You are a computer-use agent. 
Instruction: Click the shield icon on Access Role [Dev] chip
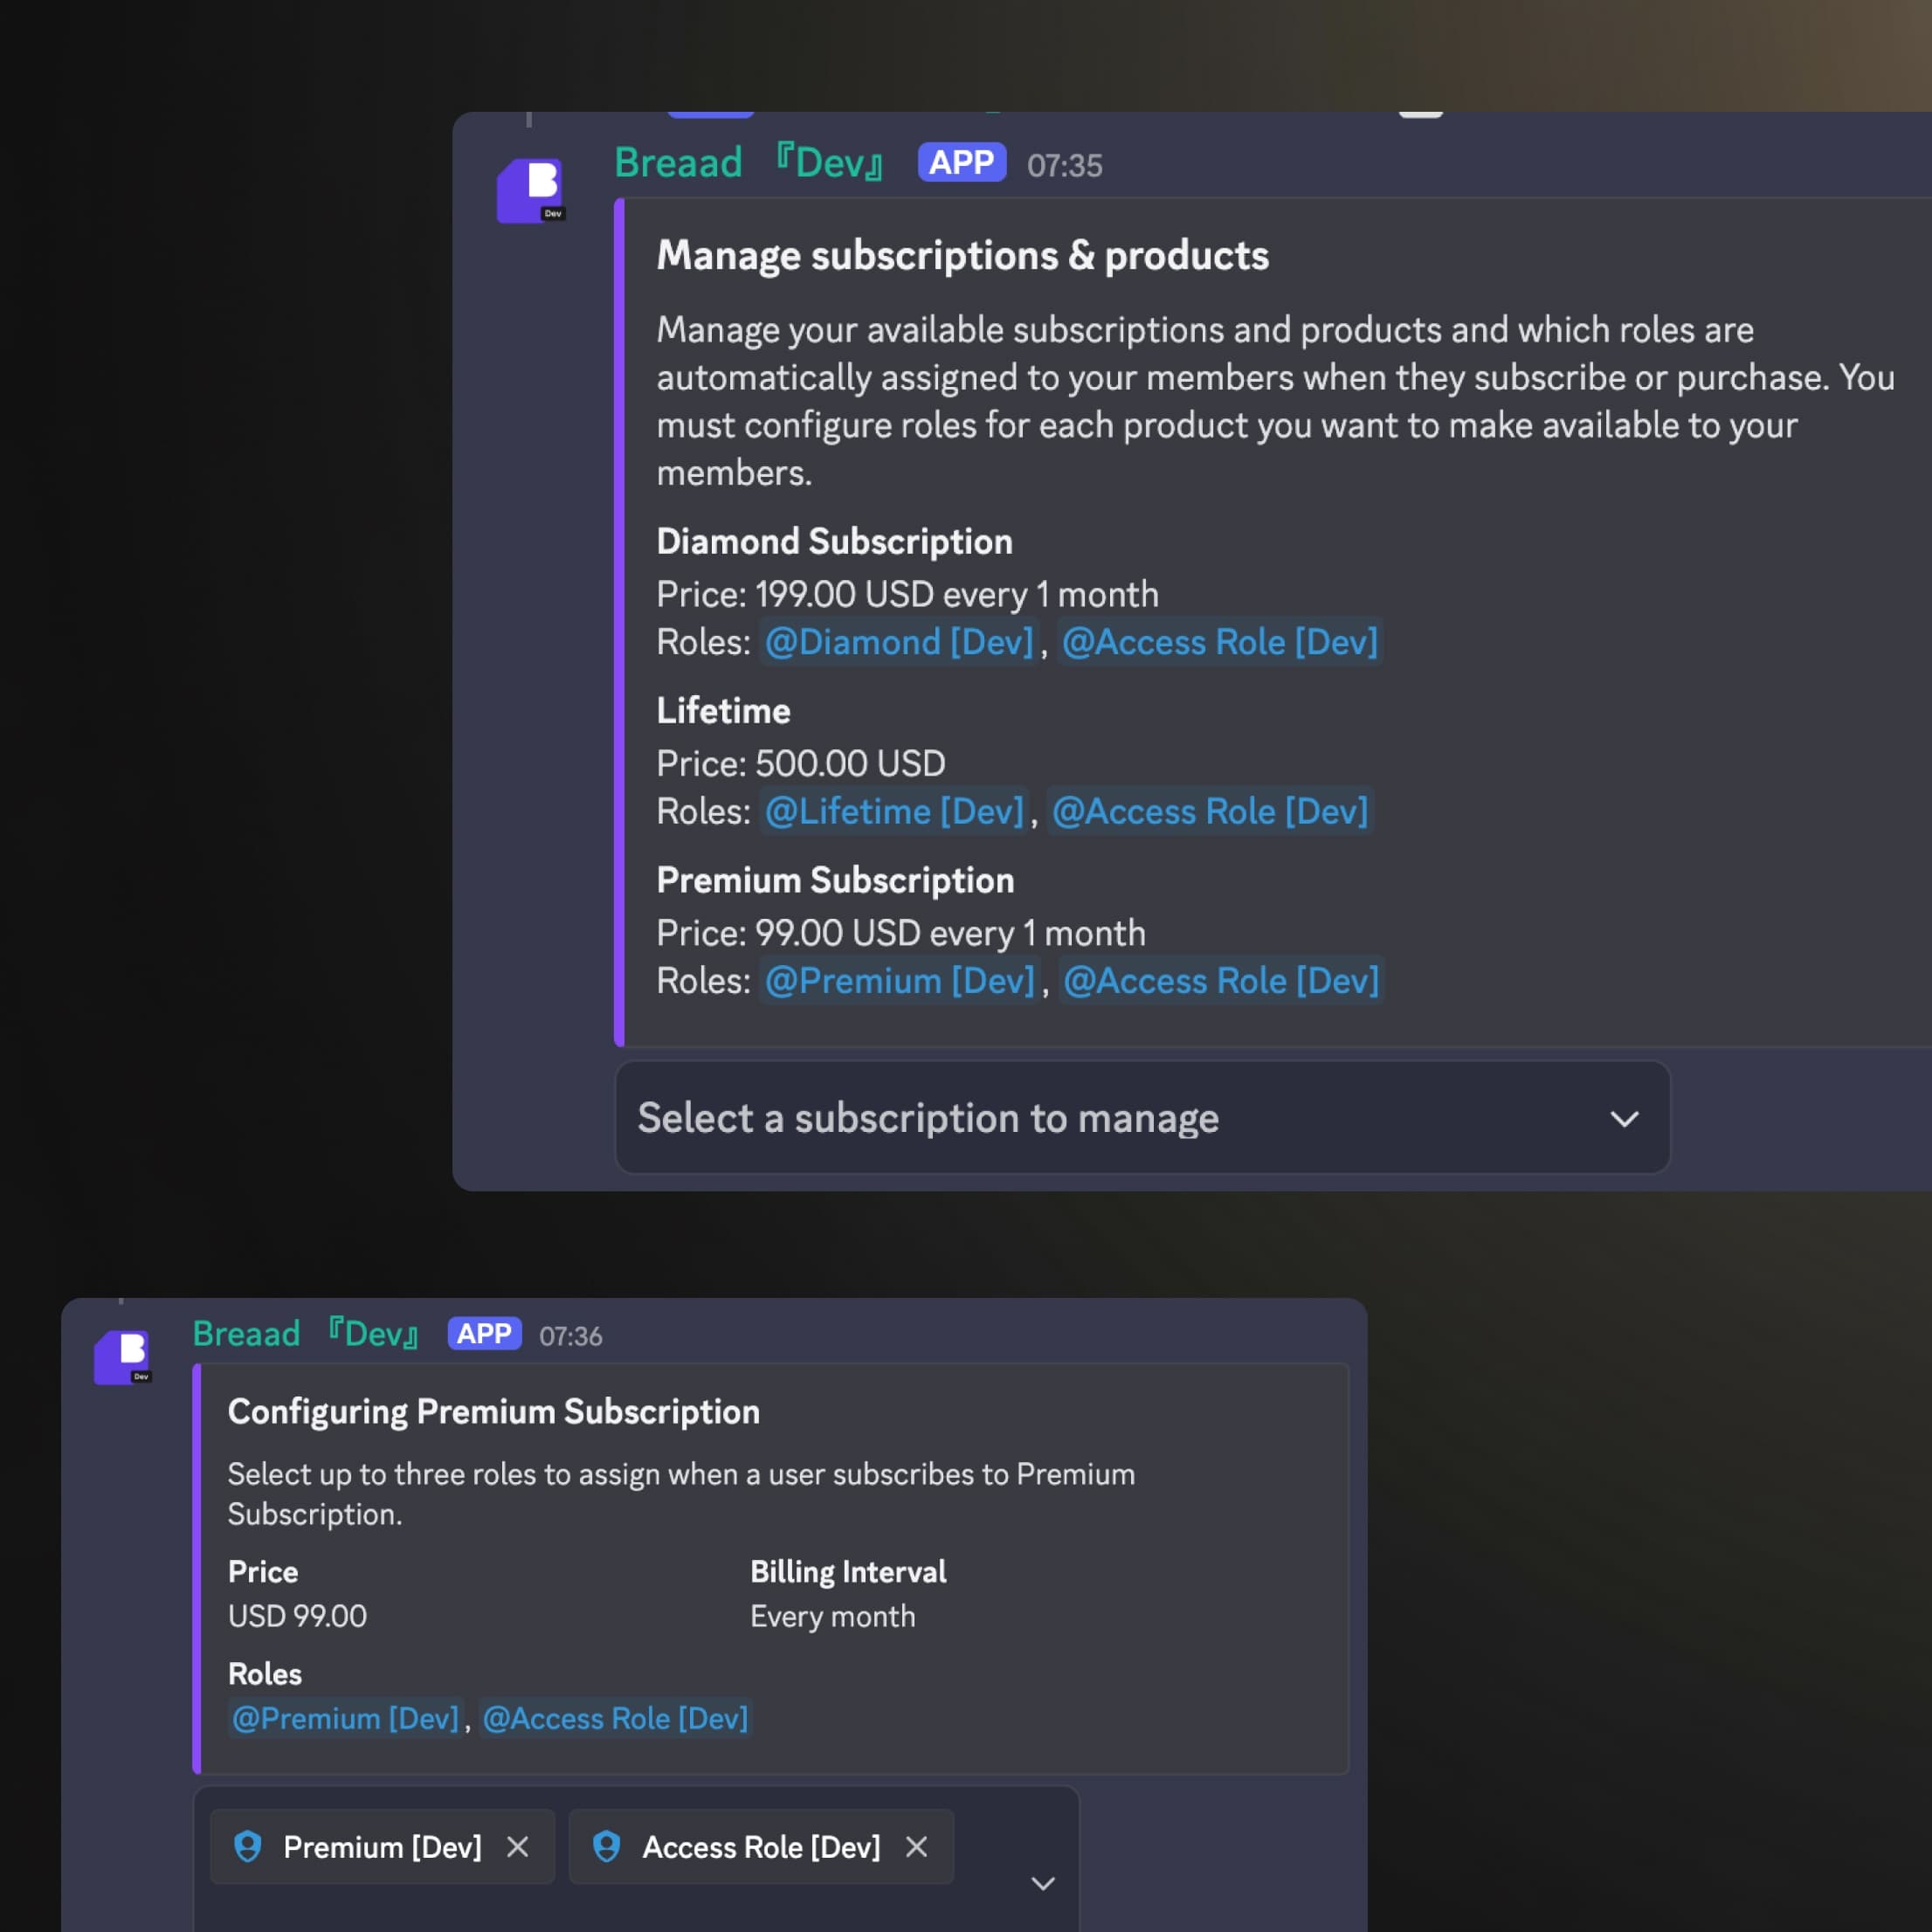606,1846
